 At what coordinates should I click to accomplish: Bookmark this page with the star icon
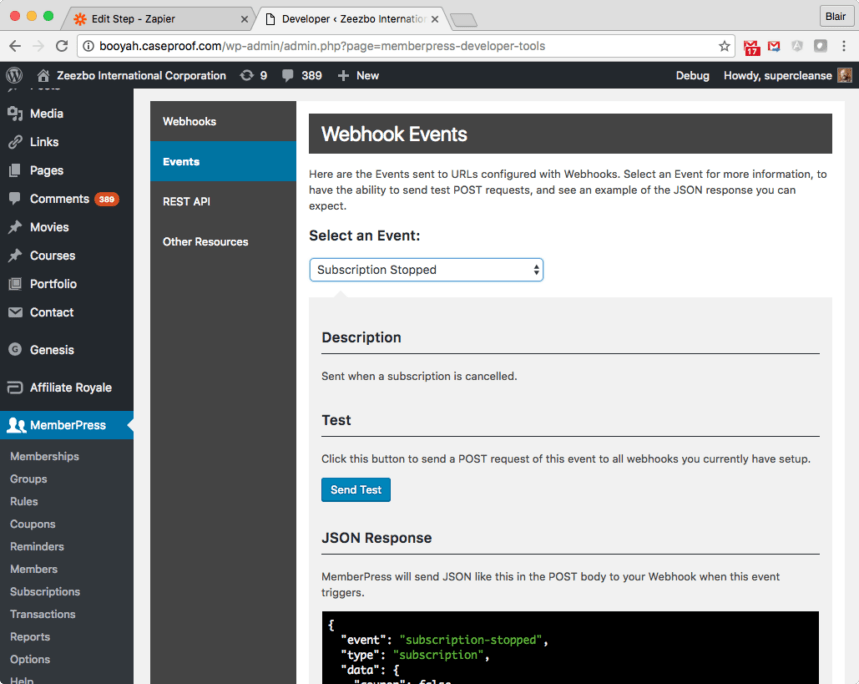tap(724, 46)
